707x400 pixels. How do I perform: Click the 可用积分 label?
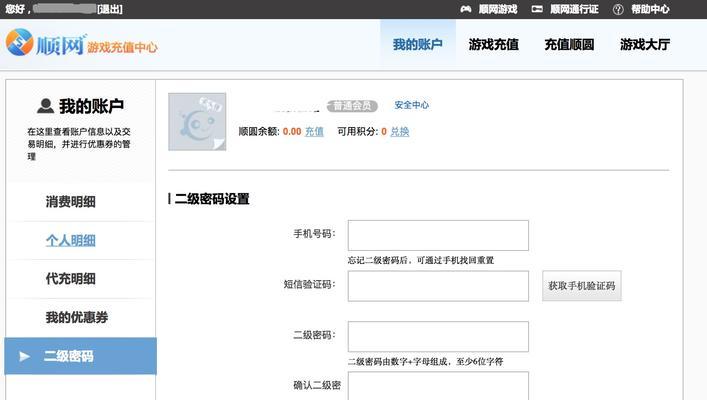click(358, 132)
